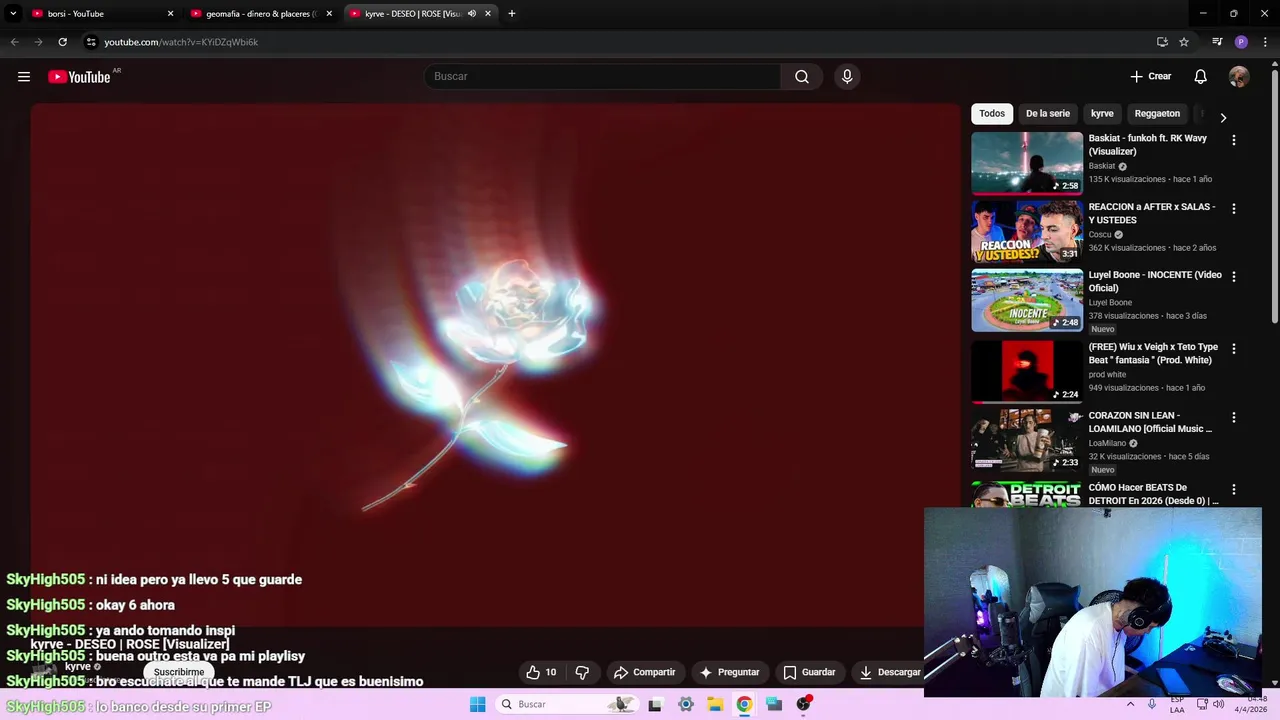Like the video with thumbs up
The image size is (1280, 720).
(x=541, y=672)
